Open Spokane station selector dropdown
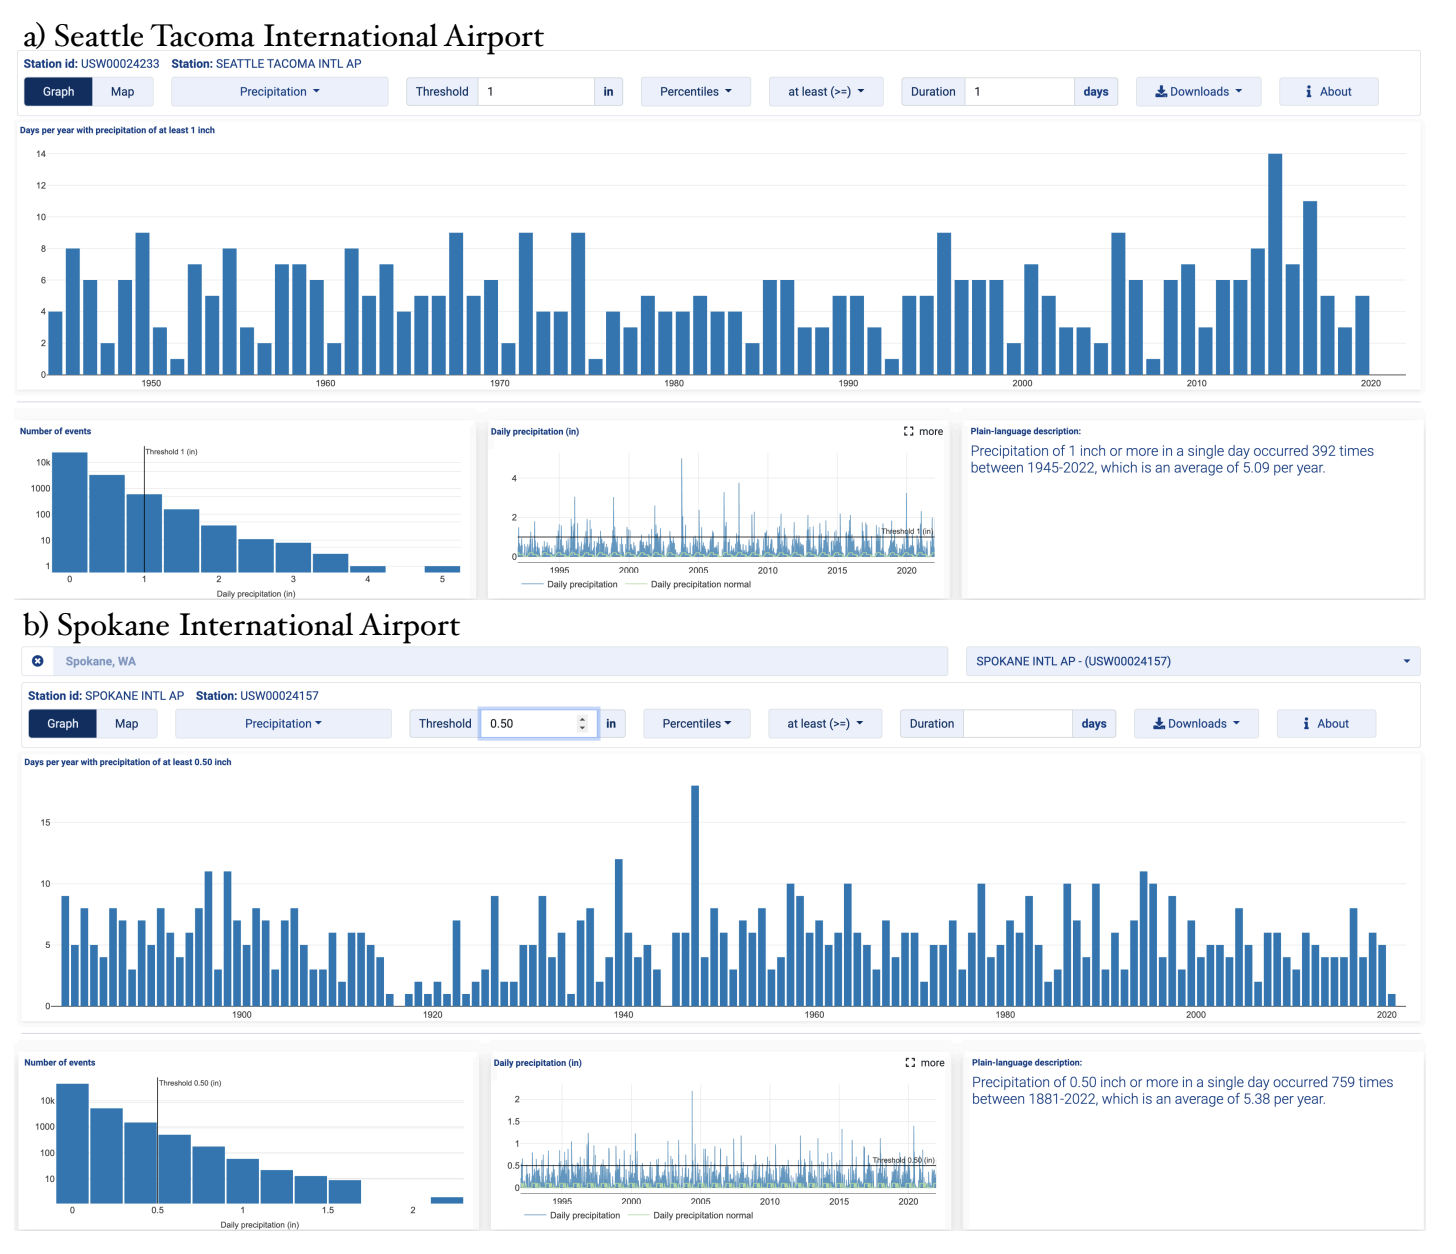 (x=1192, y=661)
